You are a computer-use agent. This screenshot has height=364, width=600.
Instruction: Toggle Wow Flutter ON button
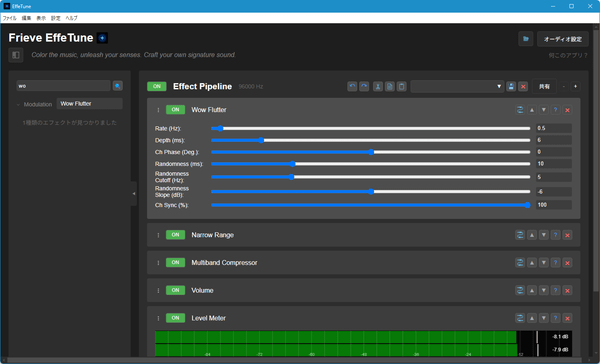[175, 110]
